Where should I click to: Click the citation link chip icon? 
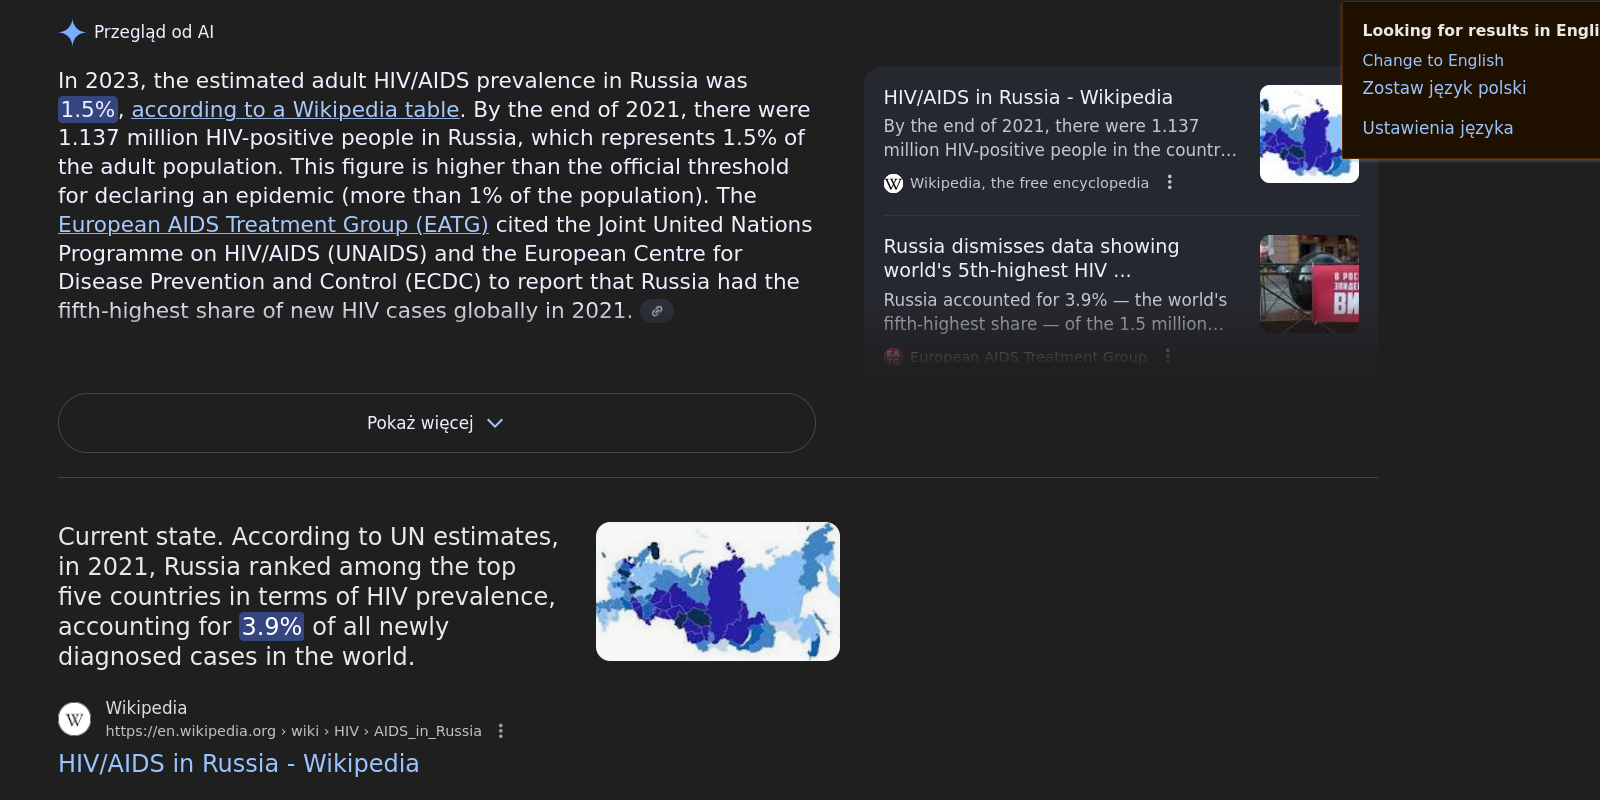[x=657, y=311]
